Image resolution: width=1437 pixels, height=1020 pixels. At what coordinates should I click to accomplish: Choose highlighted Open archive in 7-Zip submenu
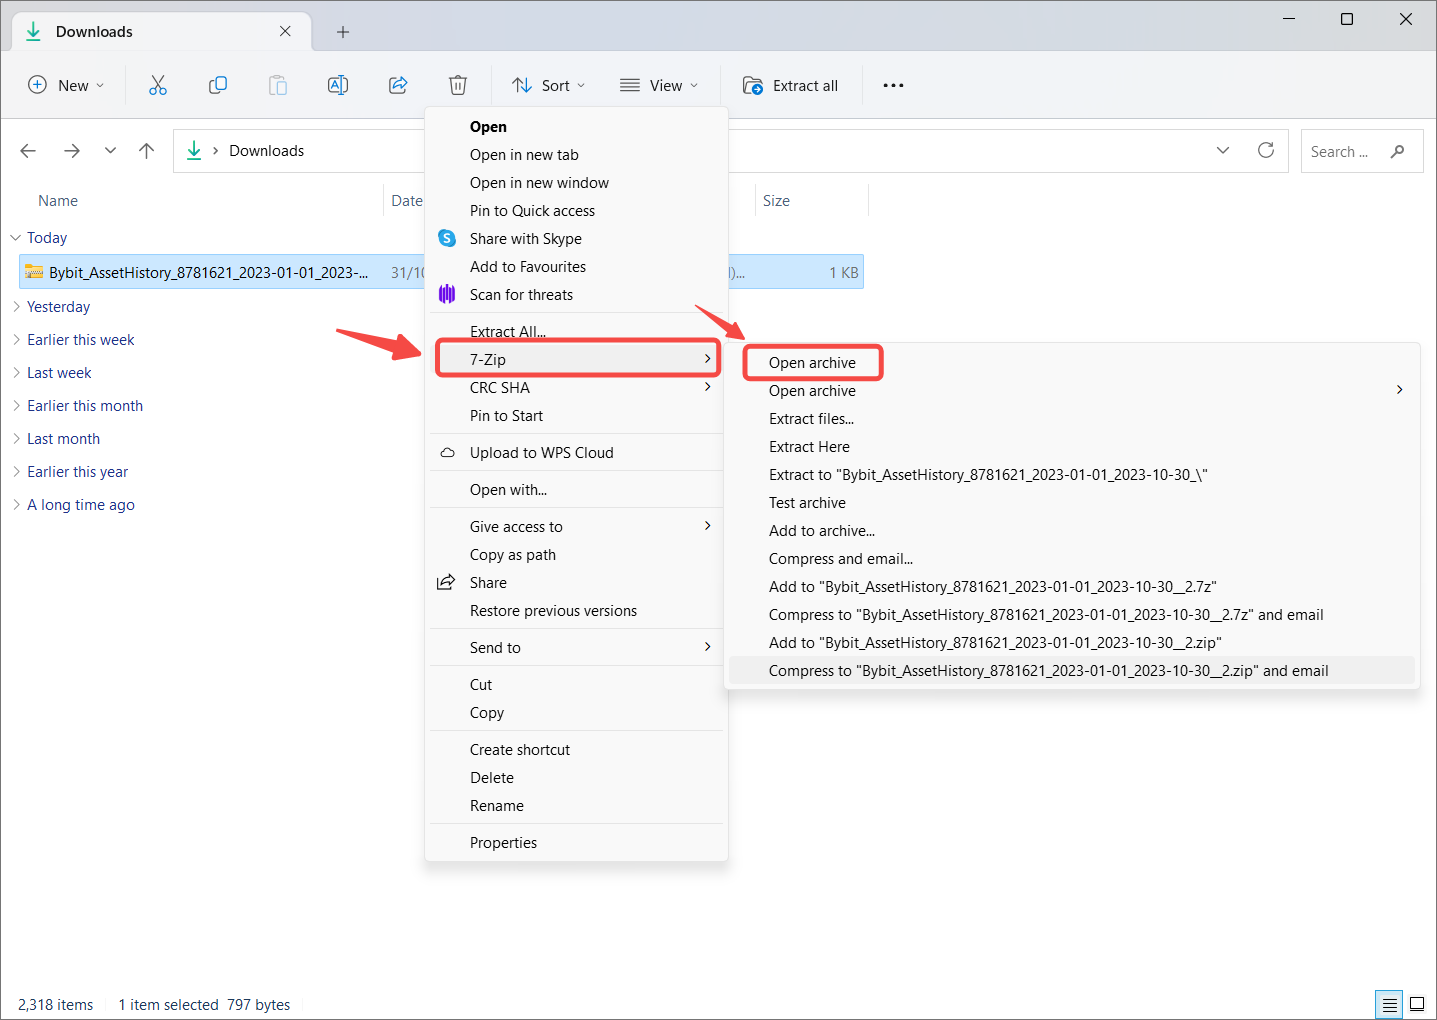click(x=812, y=363)
